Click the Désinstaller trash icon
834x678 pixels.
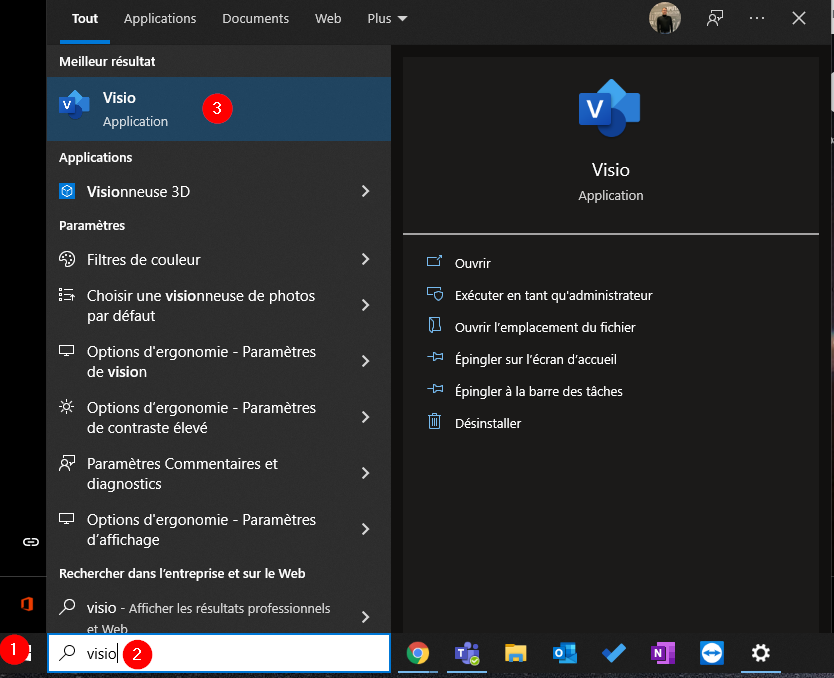435,422
